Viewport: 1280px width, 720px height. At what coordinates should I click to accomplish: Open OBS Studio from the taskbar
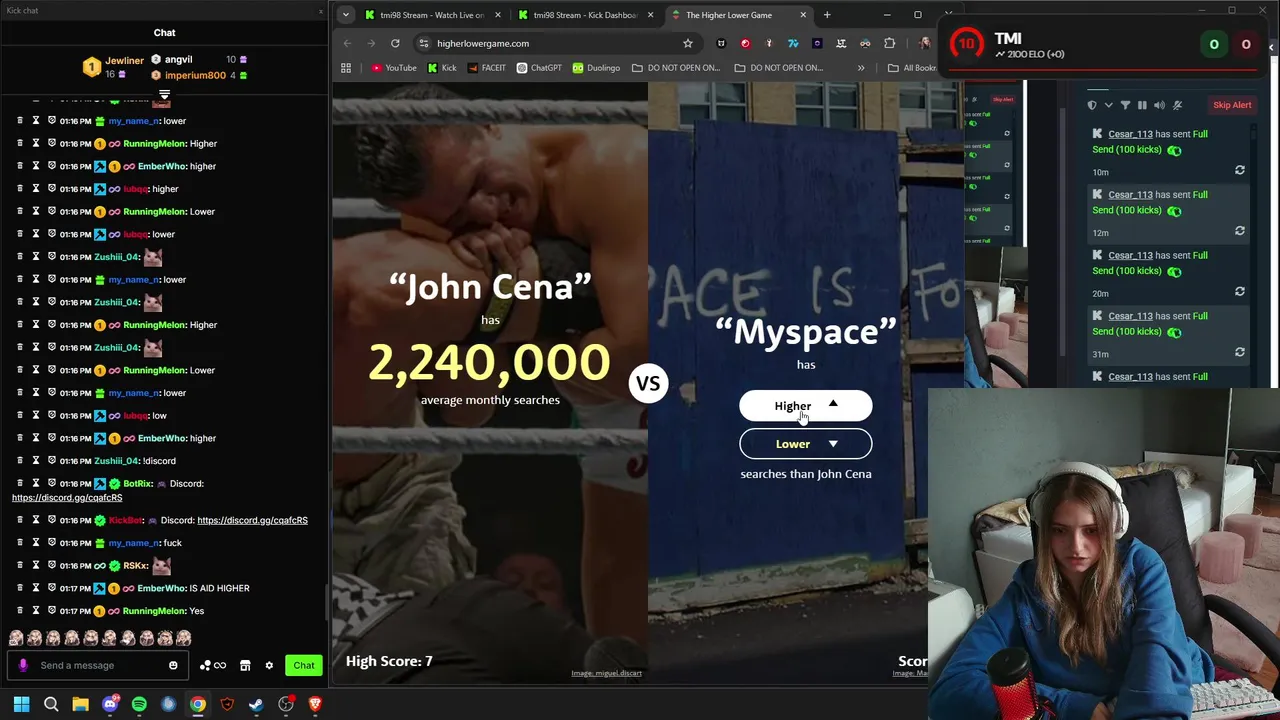pyautogui.click(x=286, y=704)
